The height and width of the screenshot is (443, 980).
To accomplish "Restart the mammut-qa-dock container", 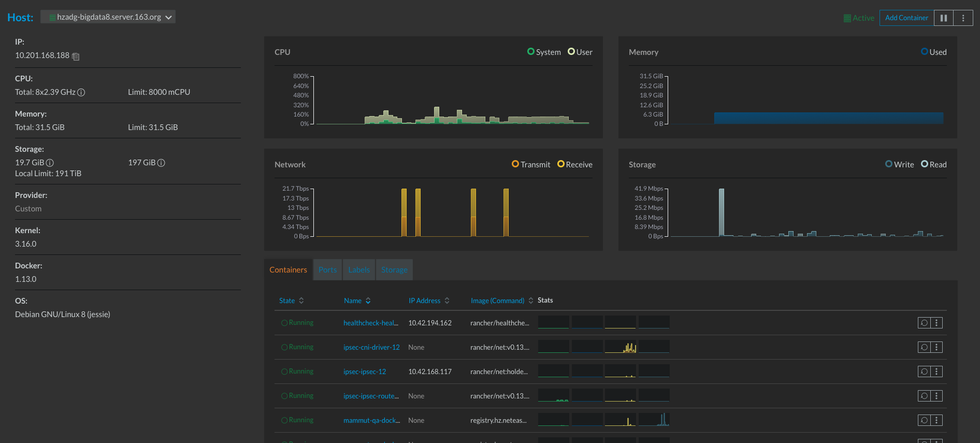I will (x=924, y=420).
